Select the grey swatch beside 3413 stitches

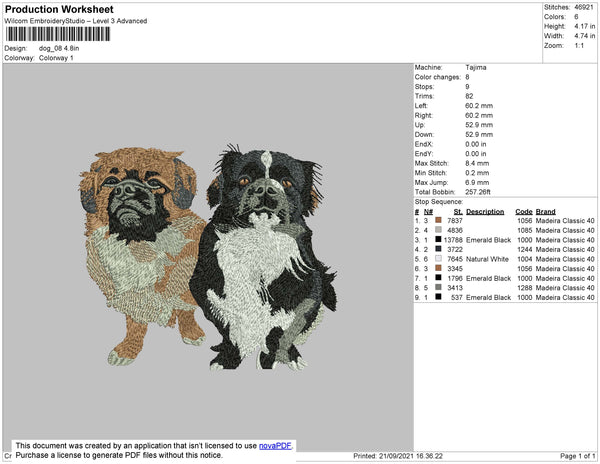[438, 287]
